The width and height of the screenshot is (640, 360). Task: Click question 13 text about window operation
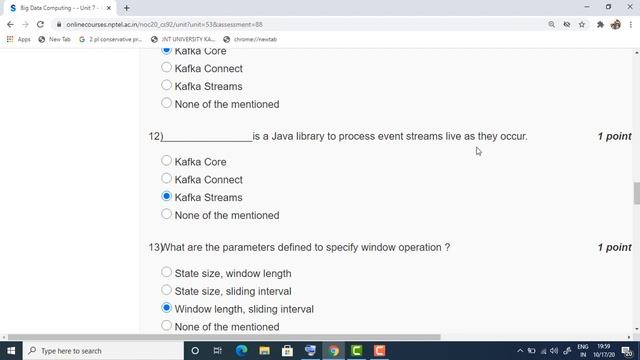[300, 247]
